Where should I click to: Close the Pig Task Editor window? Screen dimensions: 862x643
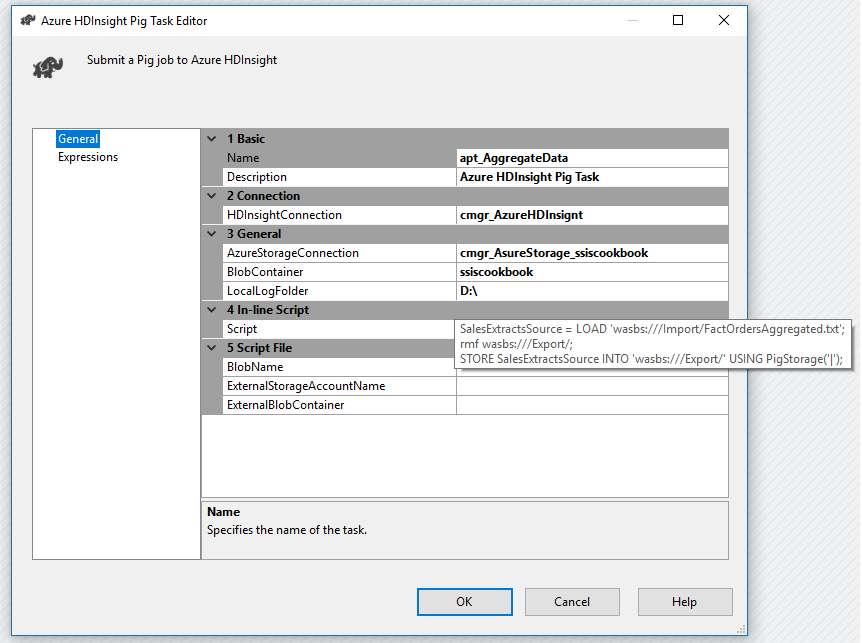(x=723, y=20)
